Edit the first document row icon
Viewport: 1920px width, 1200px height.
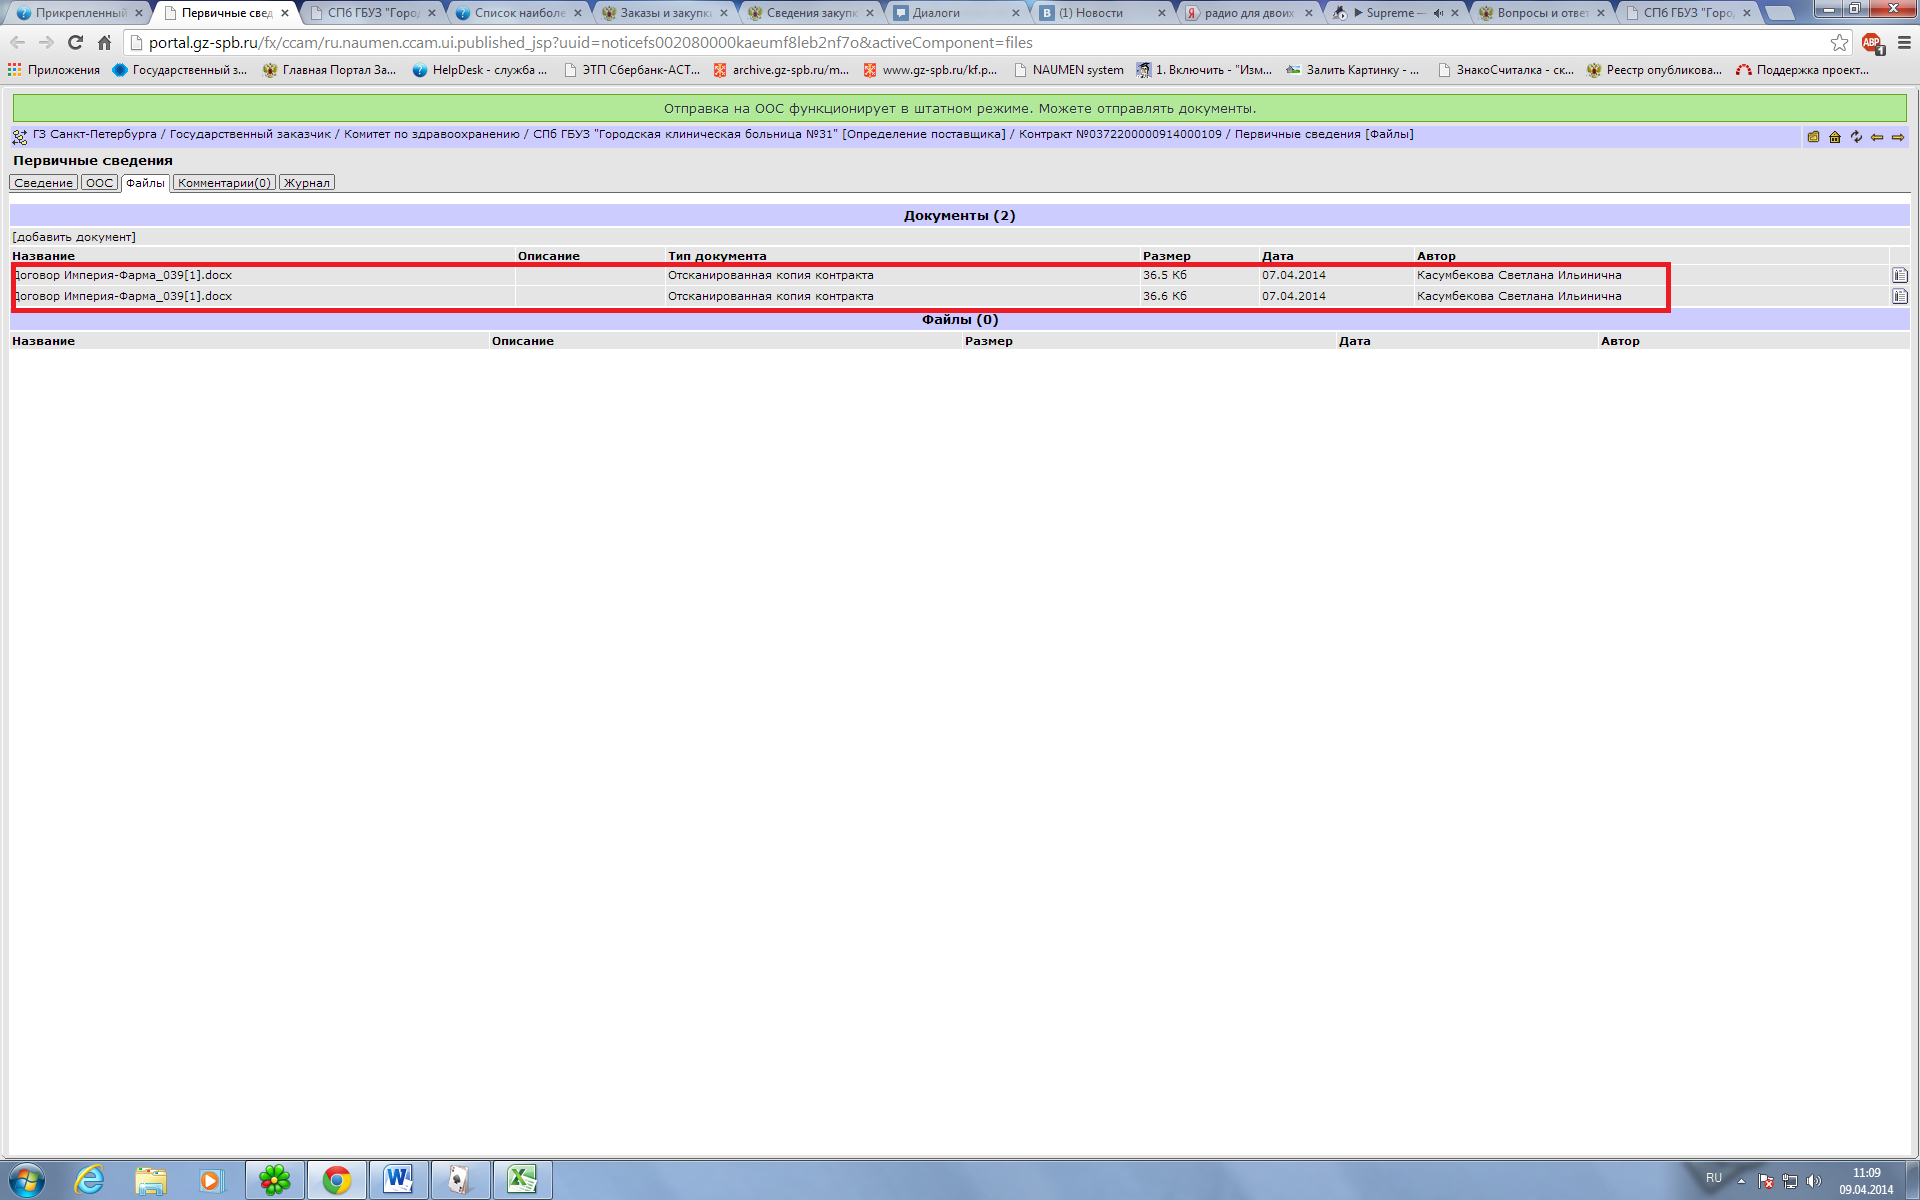[x=1900, y=275]
